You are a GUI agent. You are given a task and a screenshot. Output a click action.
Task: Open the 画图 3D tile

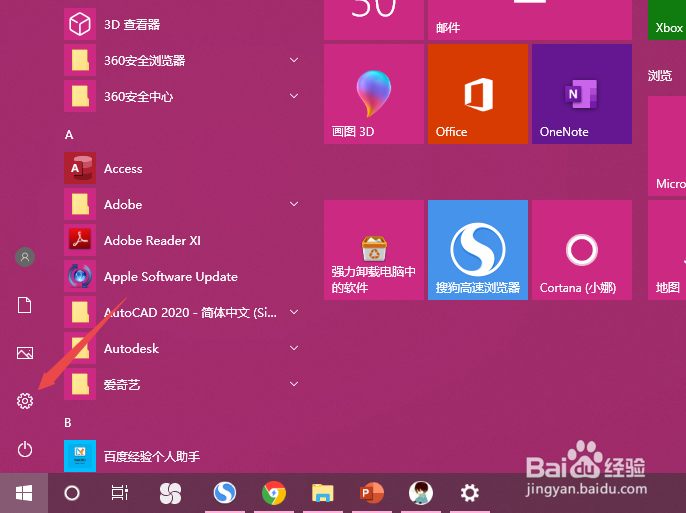[x=374, y=94]
